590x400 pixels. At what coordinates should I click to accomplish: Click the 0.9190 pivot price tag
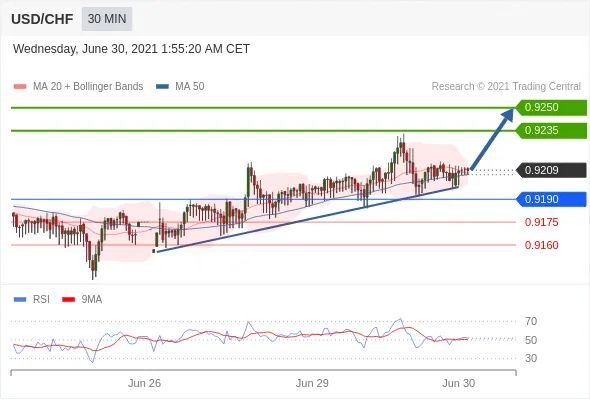click(551, 199)
